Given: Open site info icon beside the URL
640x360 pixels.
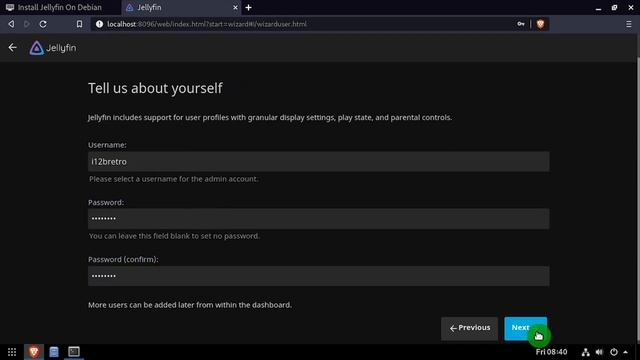Looking at the screenshot, I should point(99,24).
